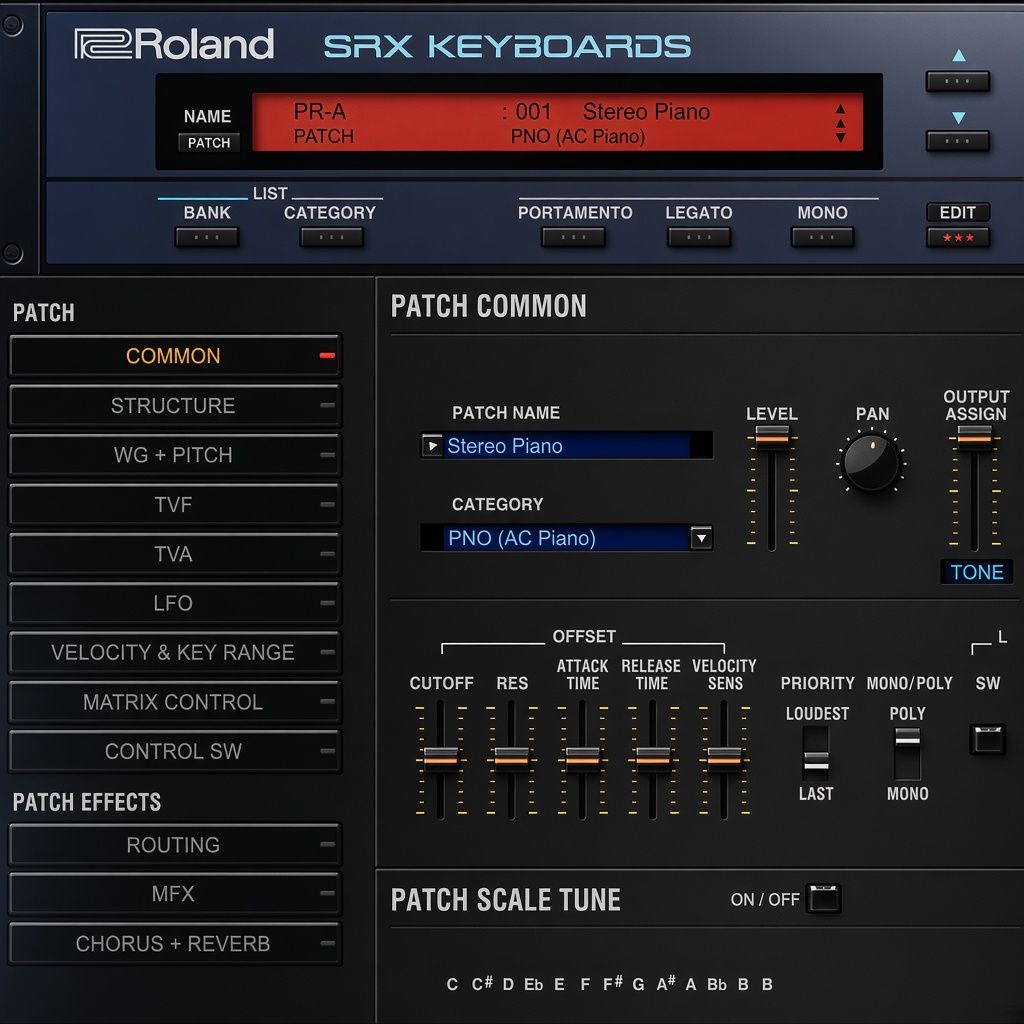Click the TONE output assign value

click(x=977, y=572)
